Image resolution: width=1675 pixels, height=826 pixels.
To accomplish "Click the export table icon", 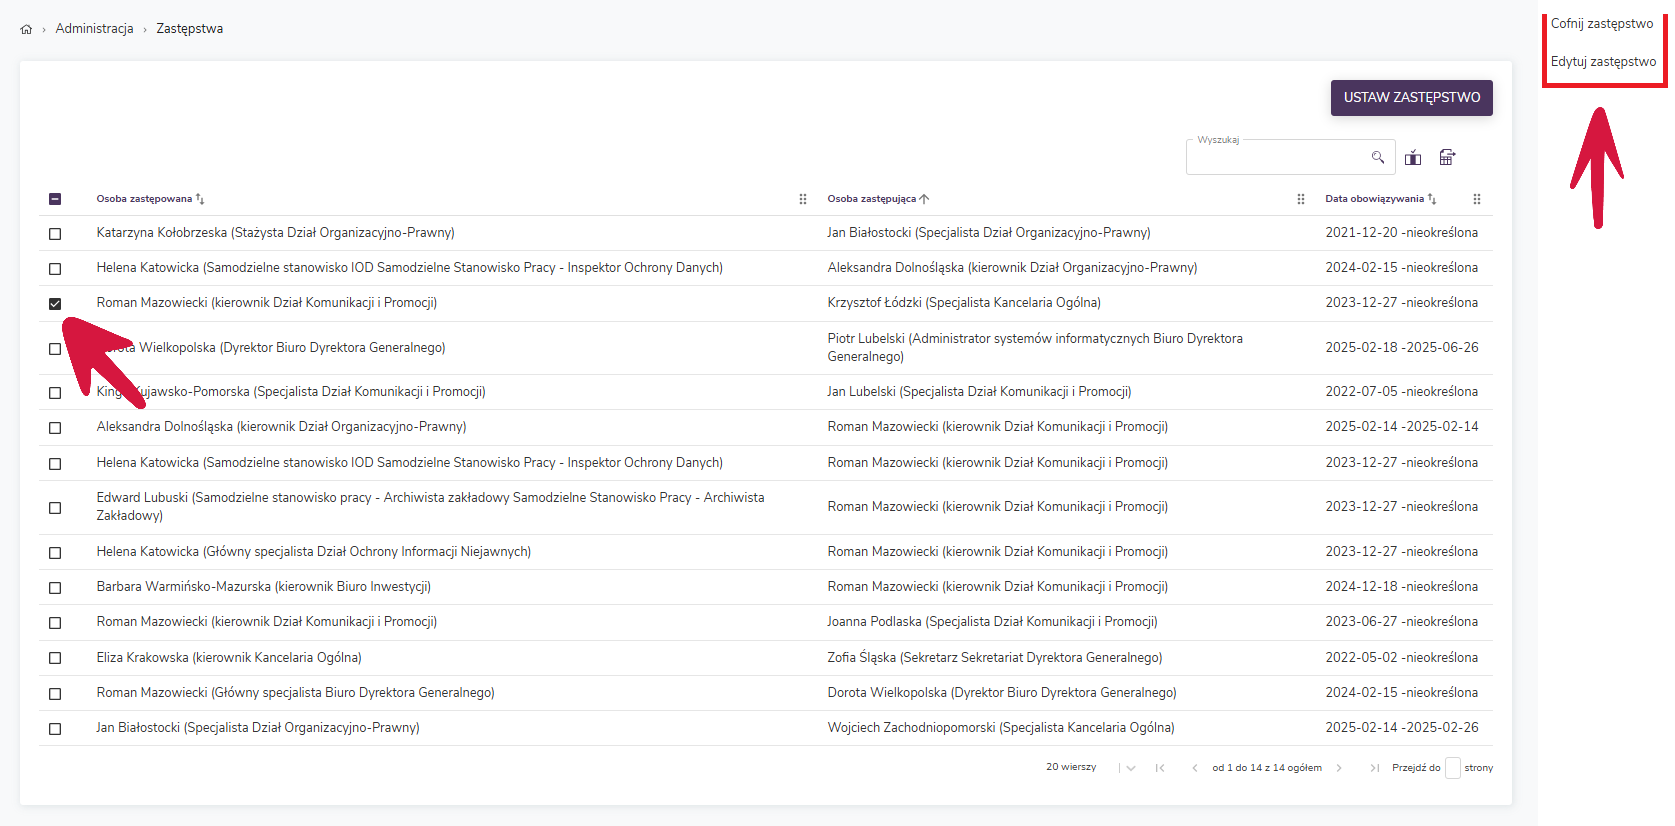I will click(1446, 157).
